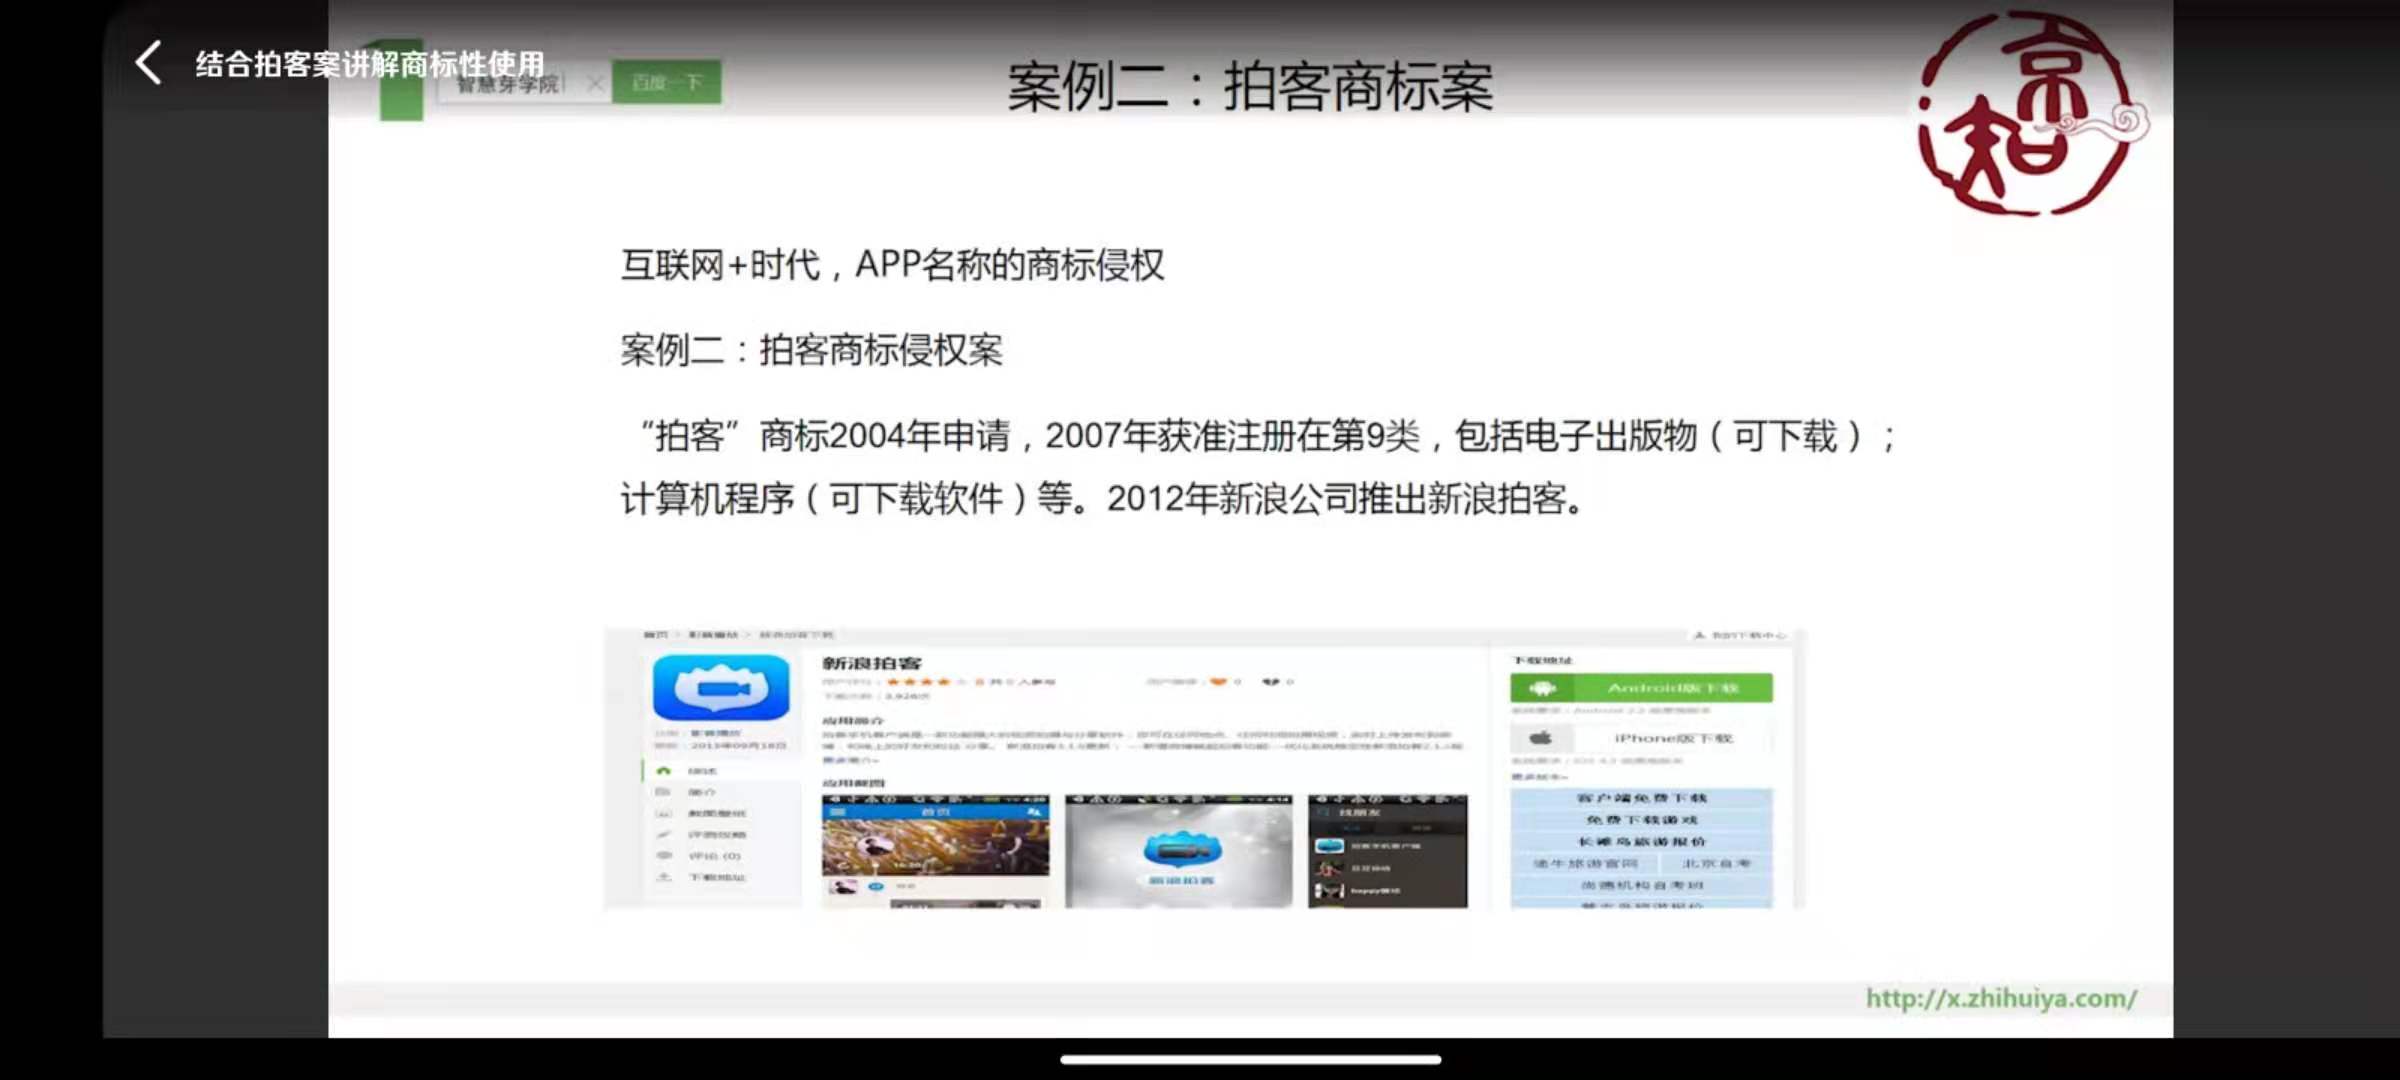The height and width of the screenshot is (1080, 2400).
Task: Open the middle gray app screenshot thumbnail
Action: tap(1178, 852)
